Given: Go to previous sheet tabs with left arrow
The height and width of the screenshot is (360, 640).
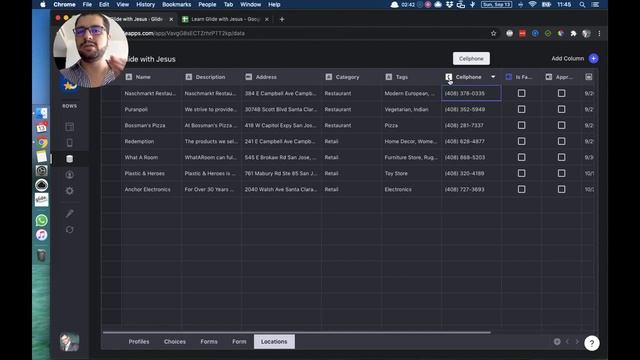Looking at the screenshot, I should (x=567, y=342).
